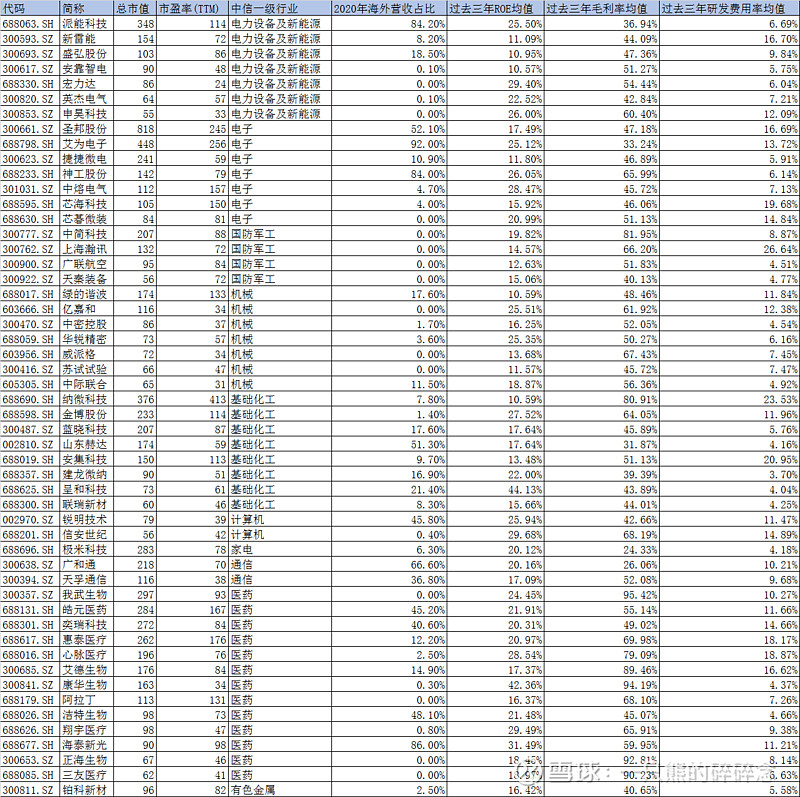Select stock code 605305.SH

point(28,384)
